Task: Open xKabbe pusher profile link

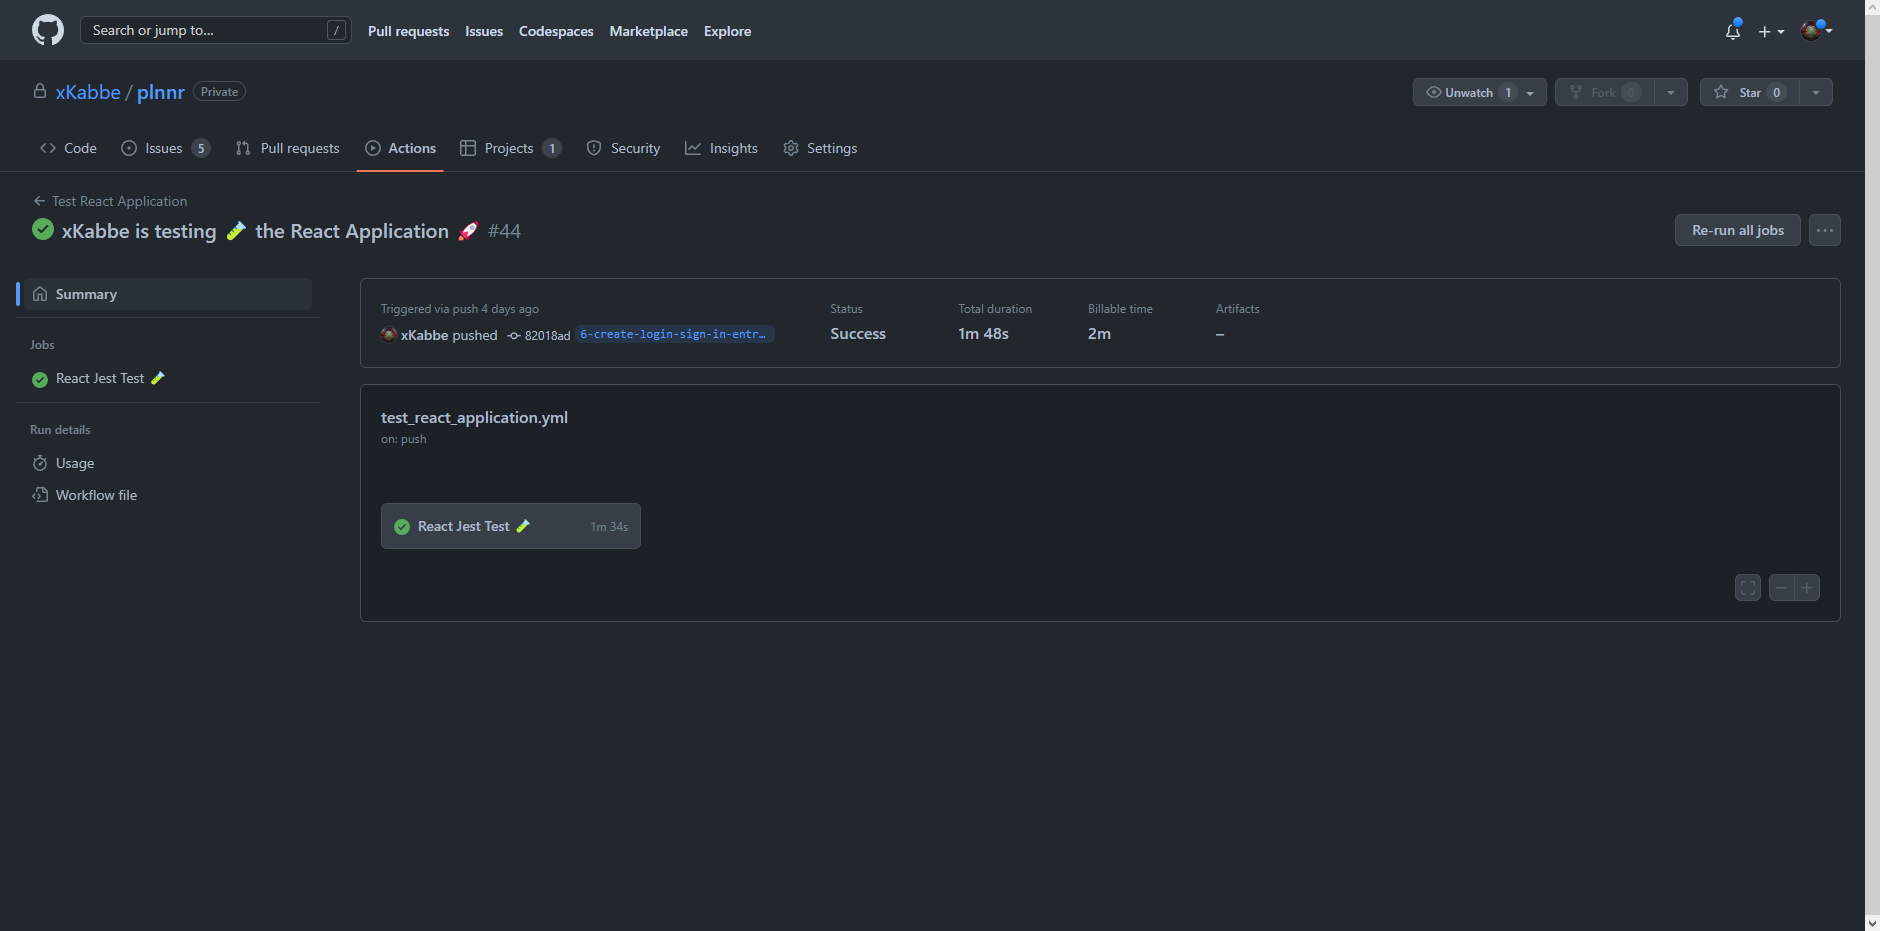Action: coord(424,335)
